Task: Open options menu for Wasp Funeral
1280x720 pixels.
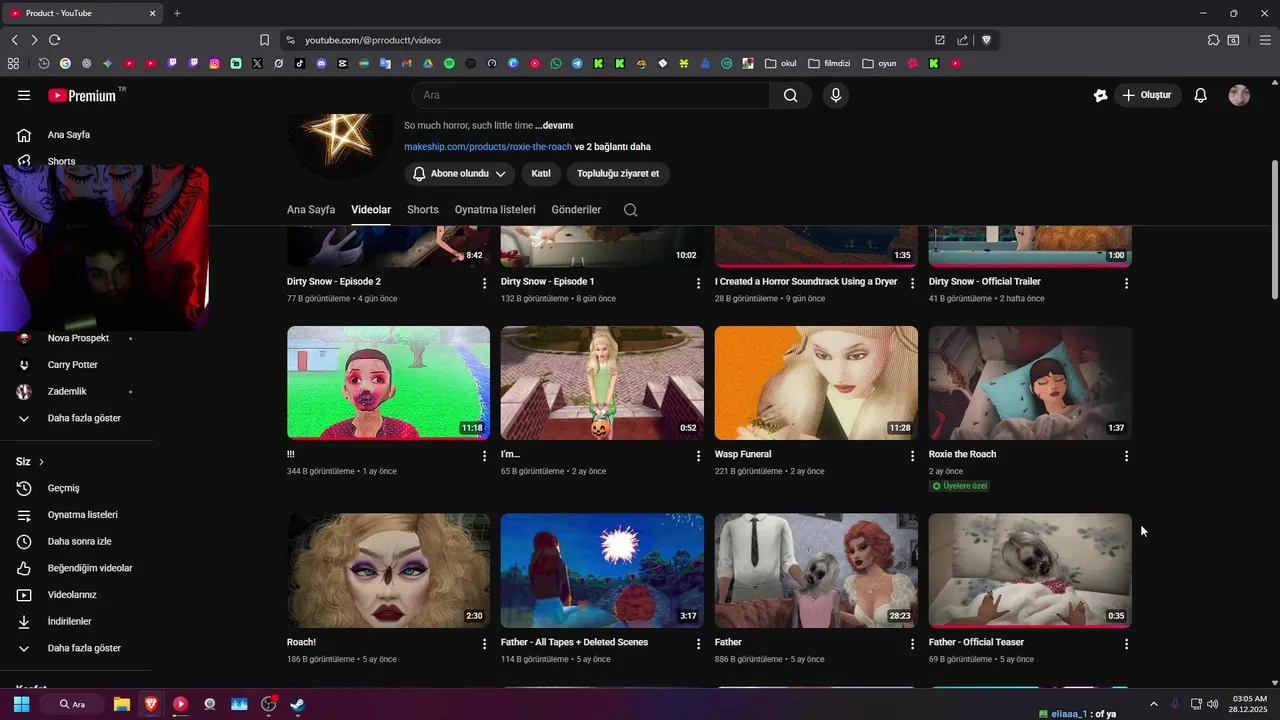Action: pyautogui.click(x=912, y=456)
